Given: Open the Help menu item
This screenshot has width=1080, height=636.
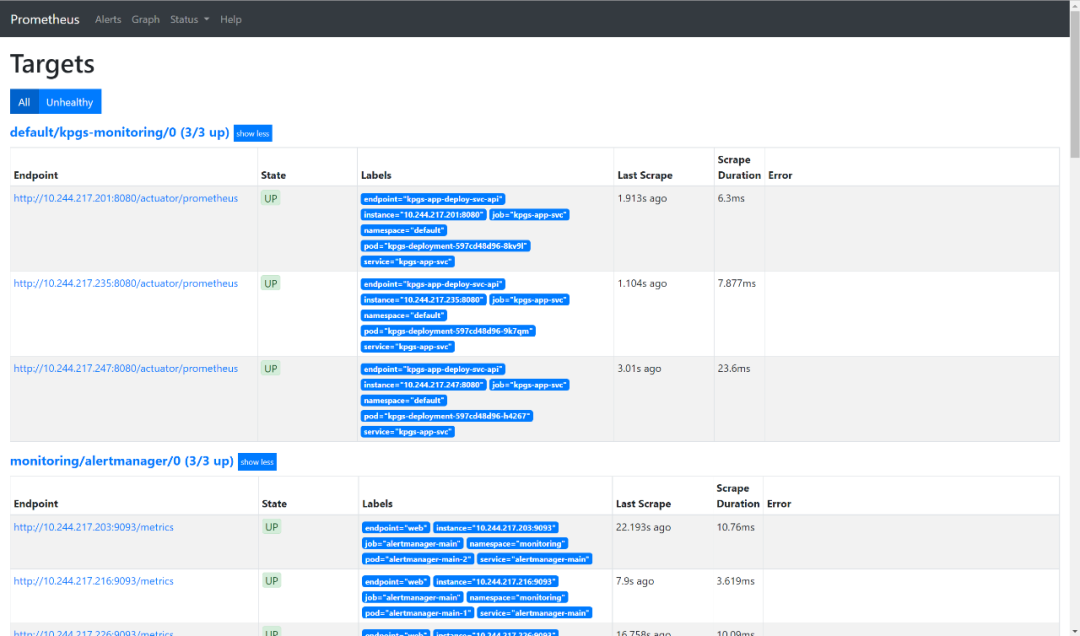Looking at the screenshot, I should [x=231, y=19].
